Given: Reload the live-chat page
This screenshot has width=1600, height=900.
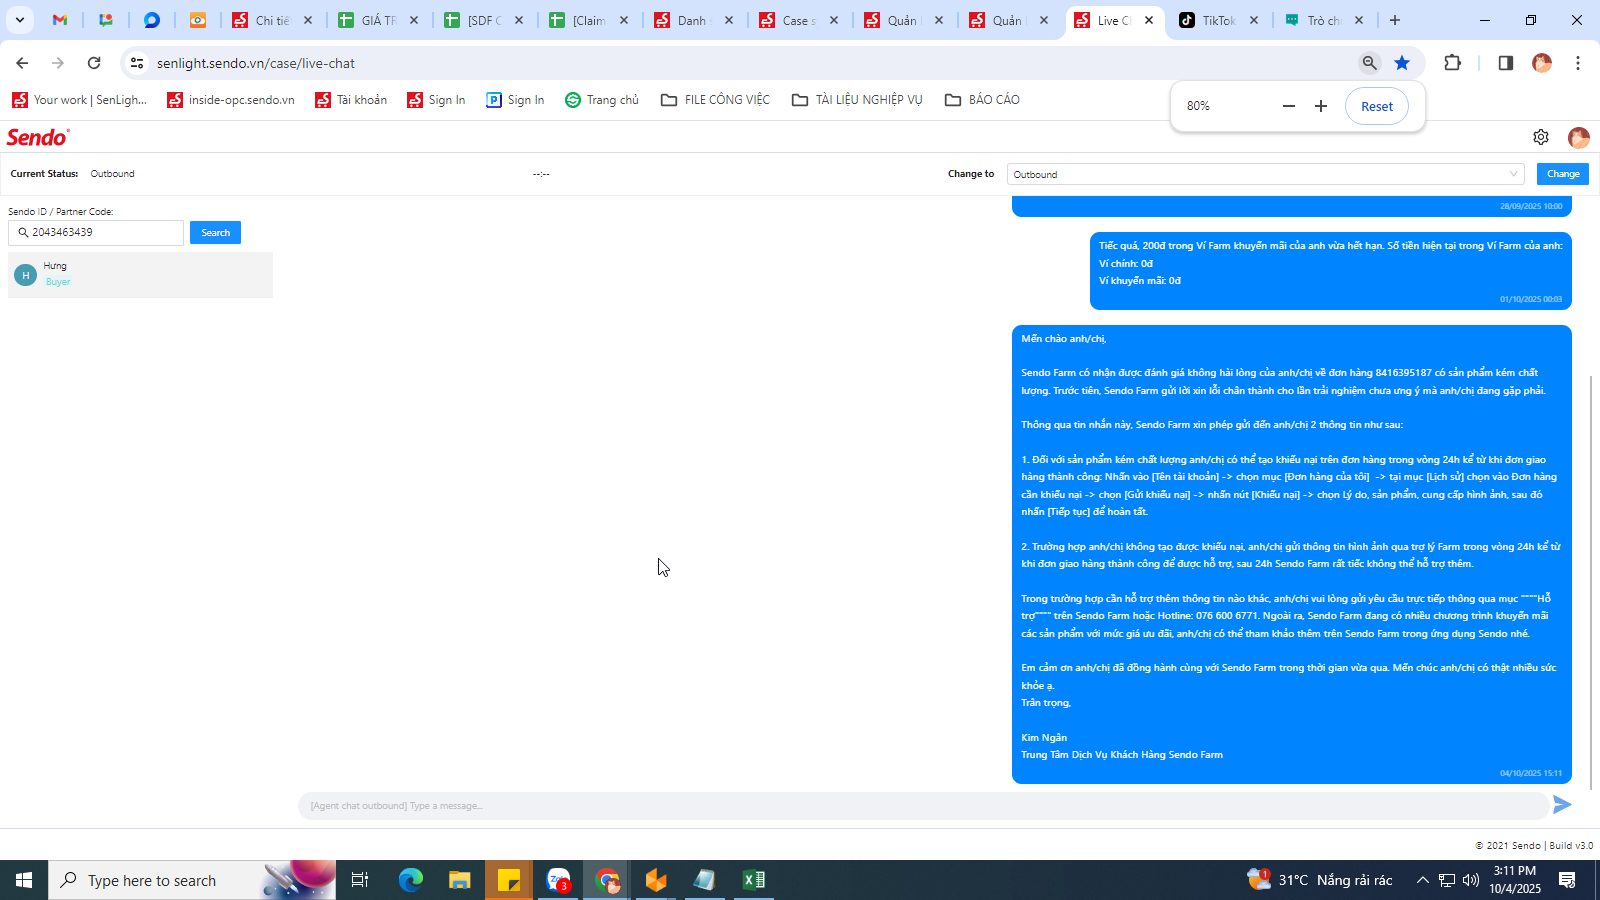Looking at the screenshot, I should pos(94,63).
